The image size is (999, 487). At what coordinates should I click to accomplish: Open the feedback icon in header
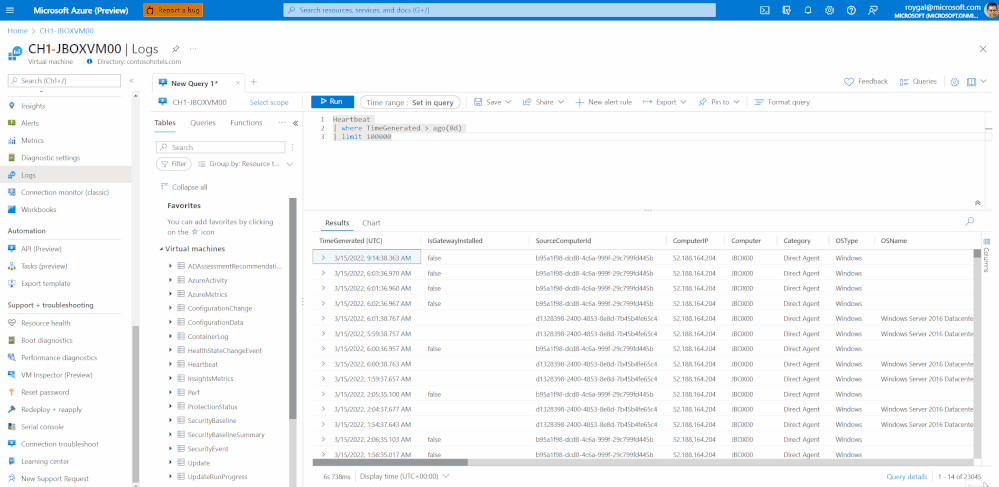(873, 10)
